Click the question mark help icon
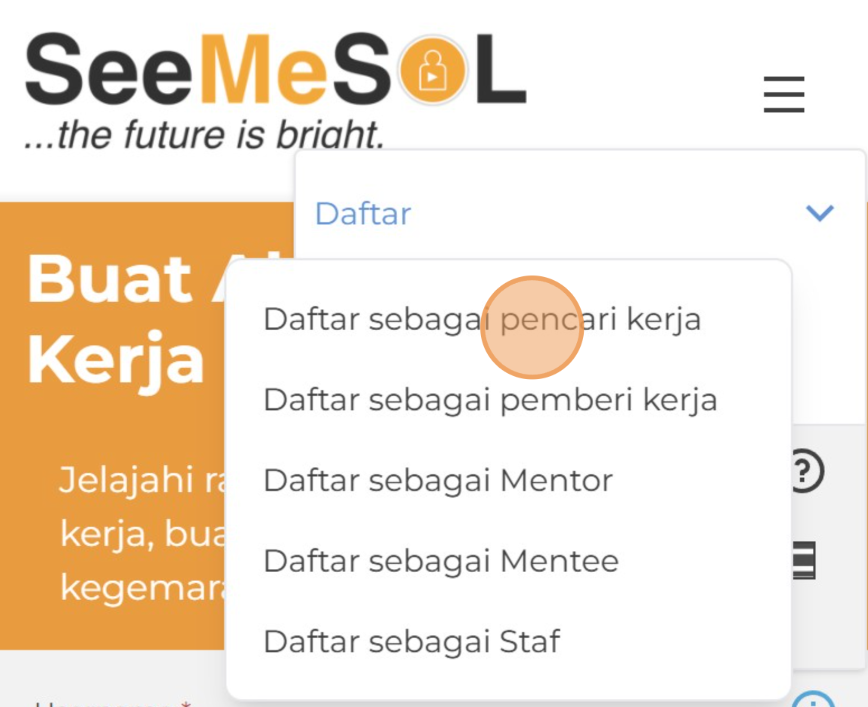 pyautogui.click(x=804, y=471)
